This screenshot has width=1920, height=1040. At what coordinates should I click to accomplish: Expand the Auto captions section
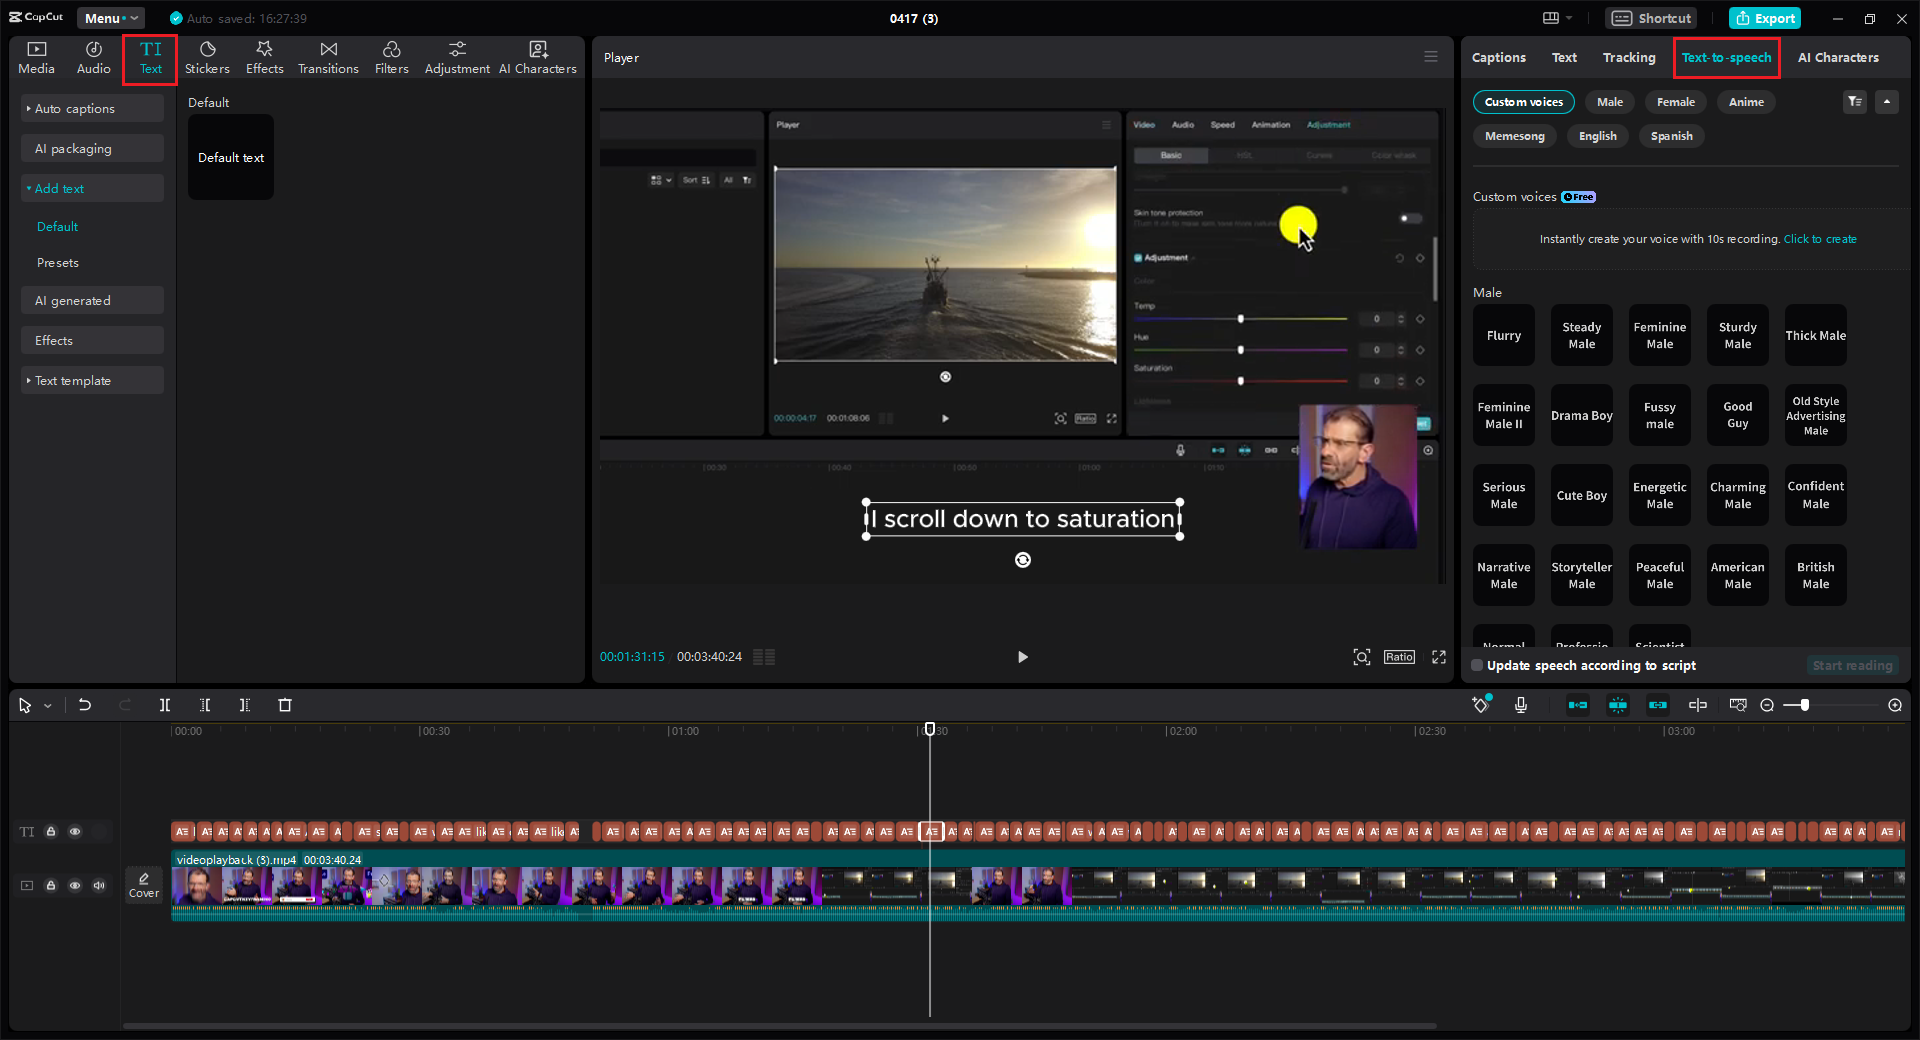[75, 109]
